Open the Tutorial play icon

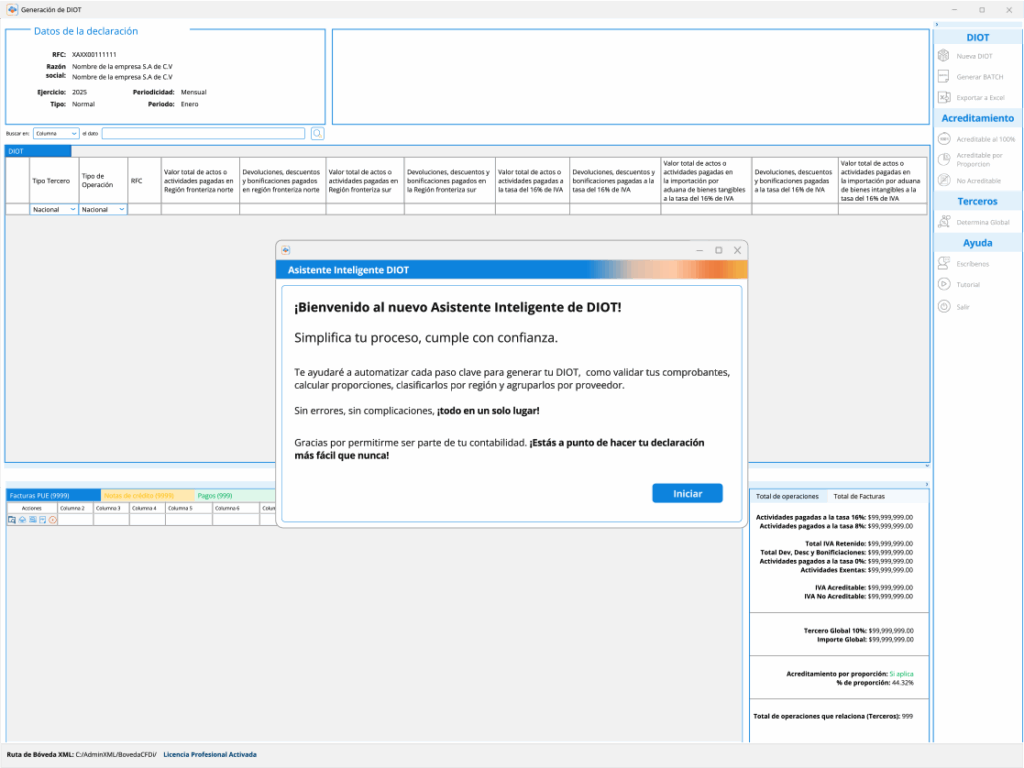[943, 285]
